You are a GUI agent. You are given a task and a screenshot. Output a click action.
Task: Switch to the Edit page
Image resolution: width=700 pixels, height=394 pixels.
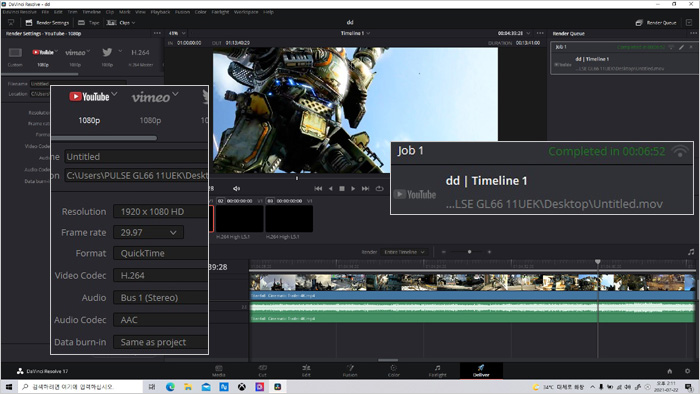tap(306, 371)
